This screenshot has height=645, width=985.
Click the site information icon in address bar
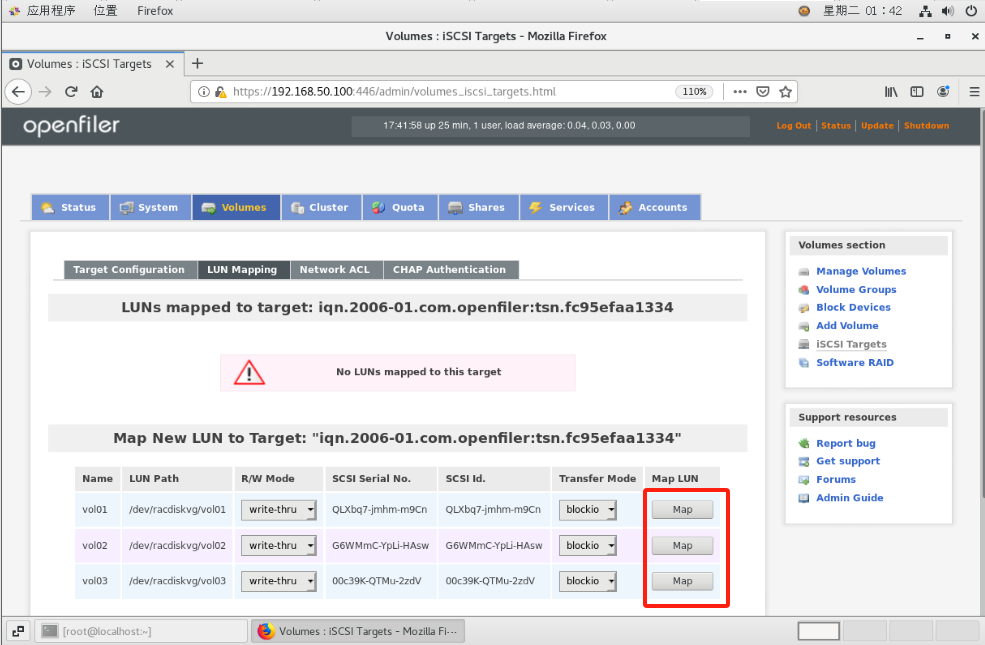[x=204, y=92]
